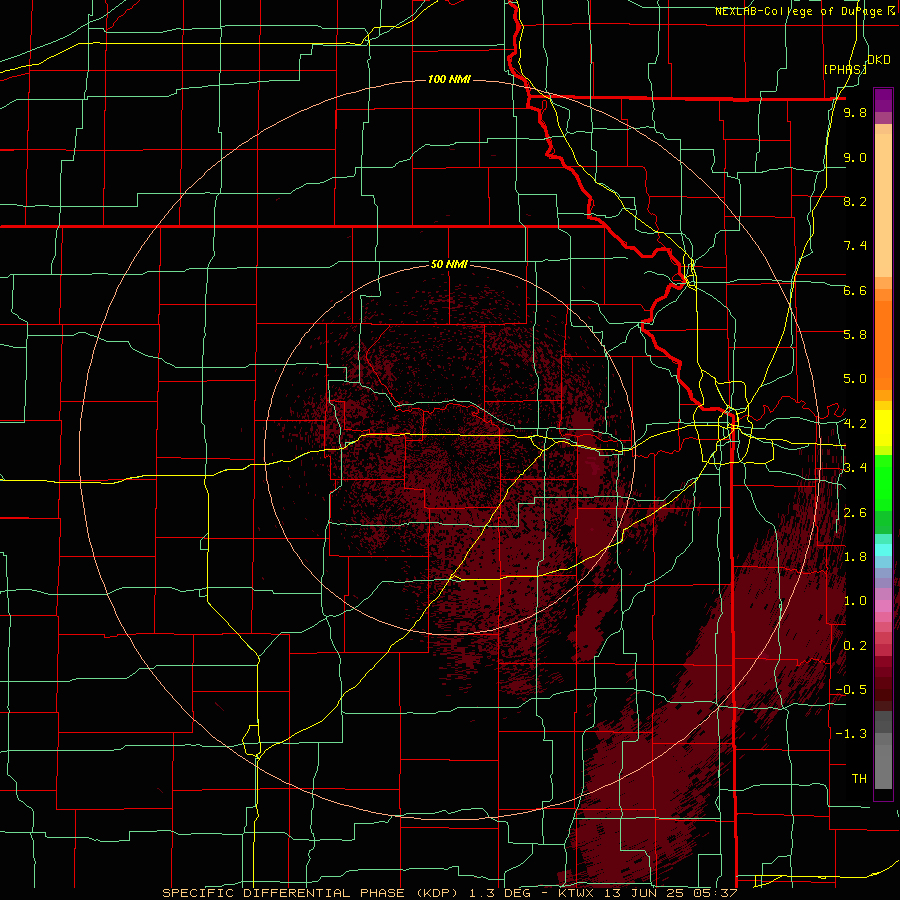Select the 1.8 value on the legend
Viewport: 900px width, 900px height.
click(855, 557)
